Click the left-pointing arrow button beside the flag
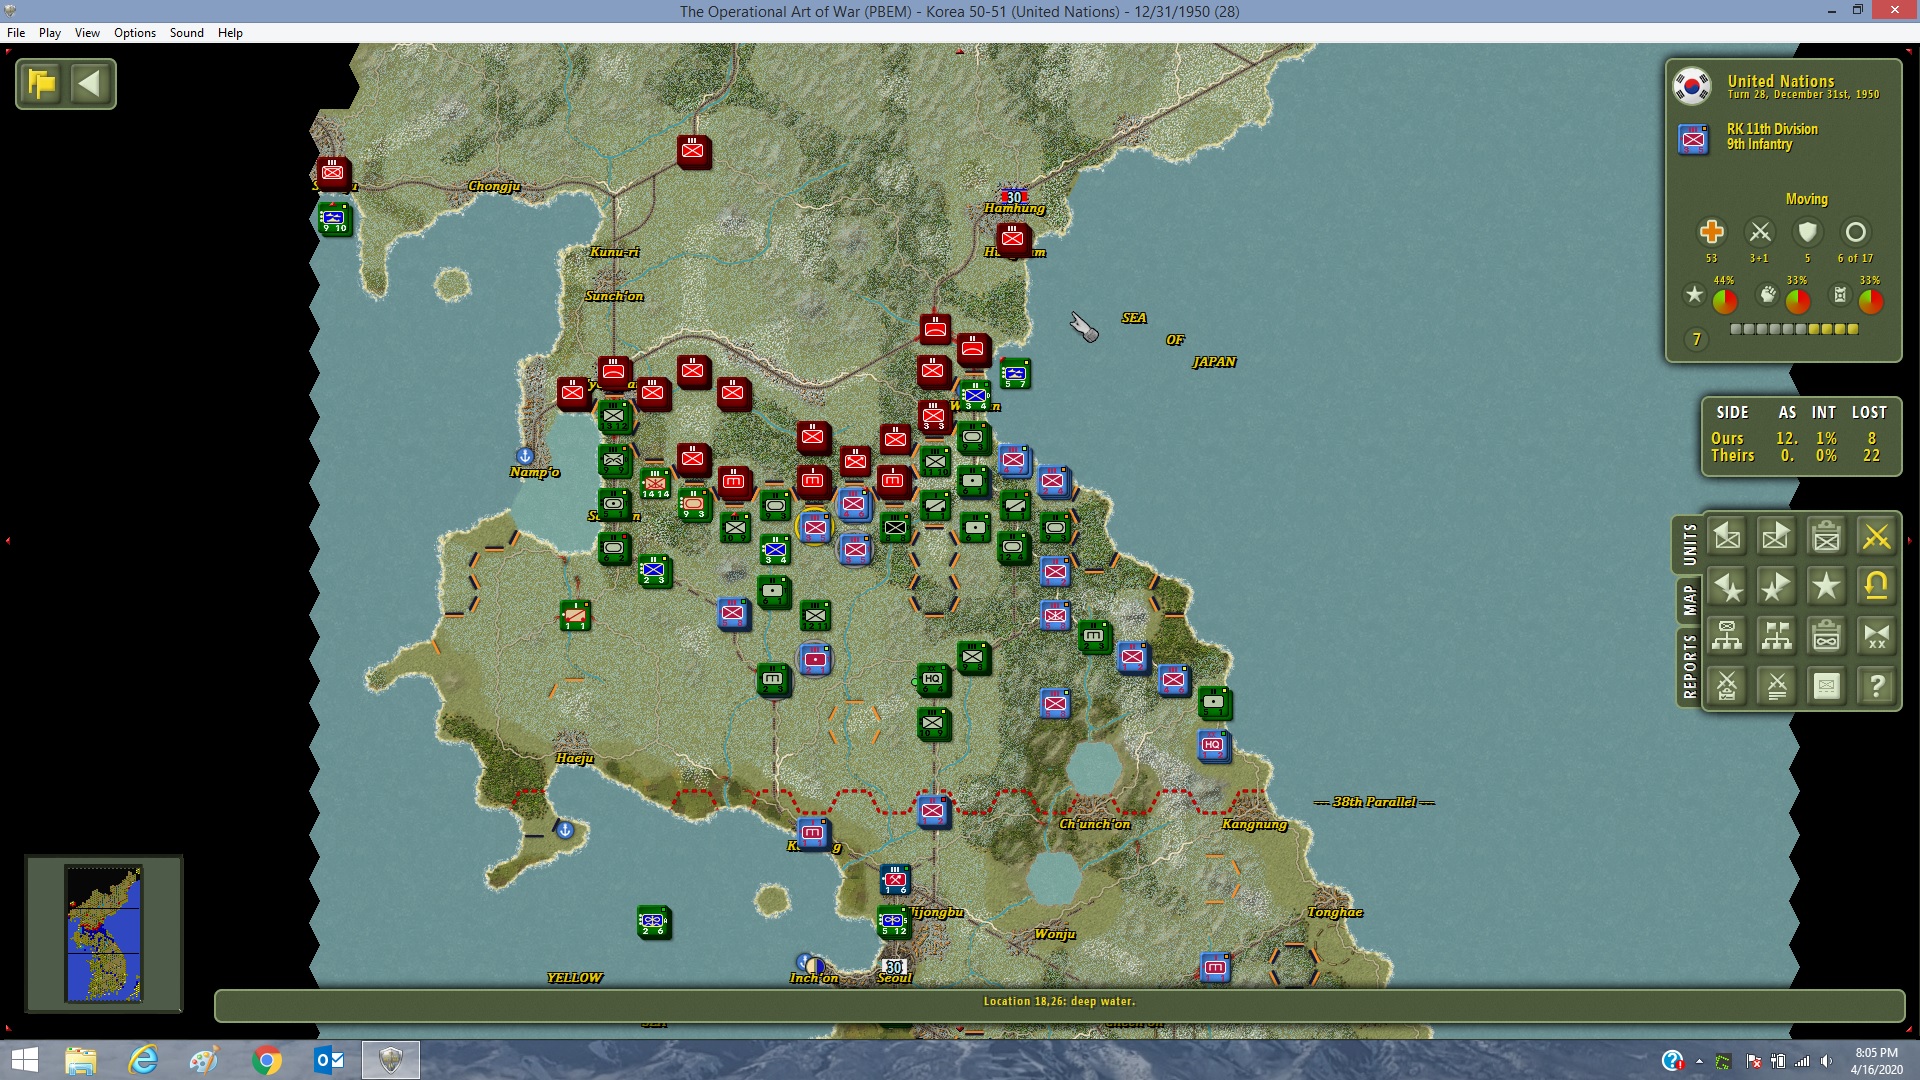The height and width of the screenshot is (1080, 1920). point(90,84)
